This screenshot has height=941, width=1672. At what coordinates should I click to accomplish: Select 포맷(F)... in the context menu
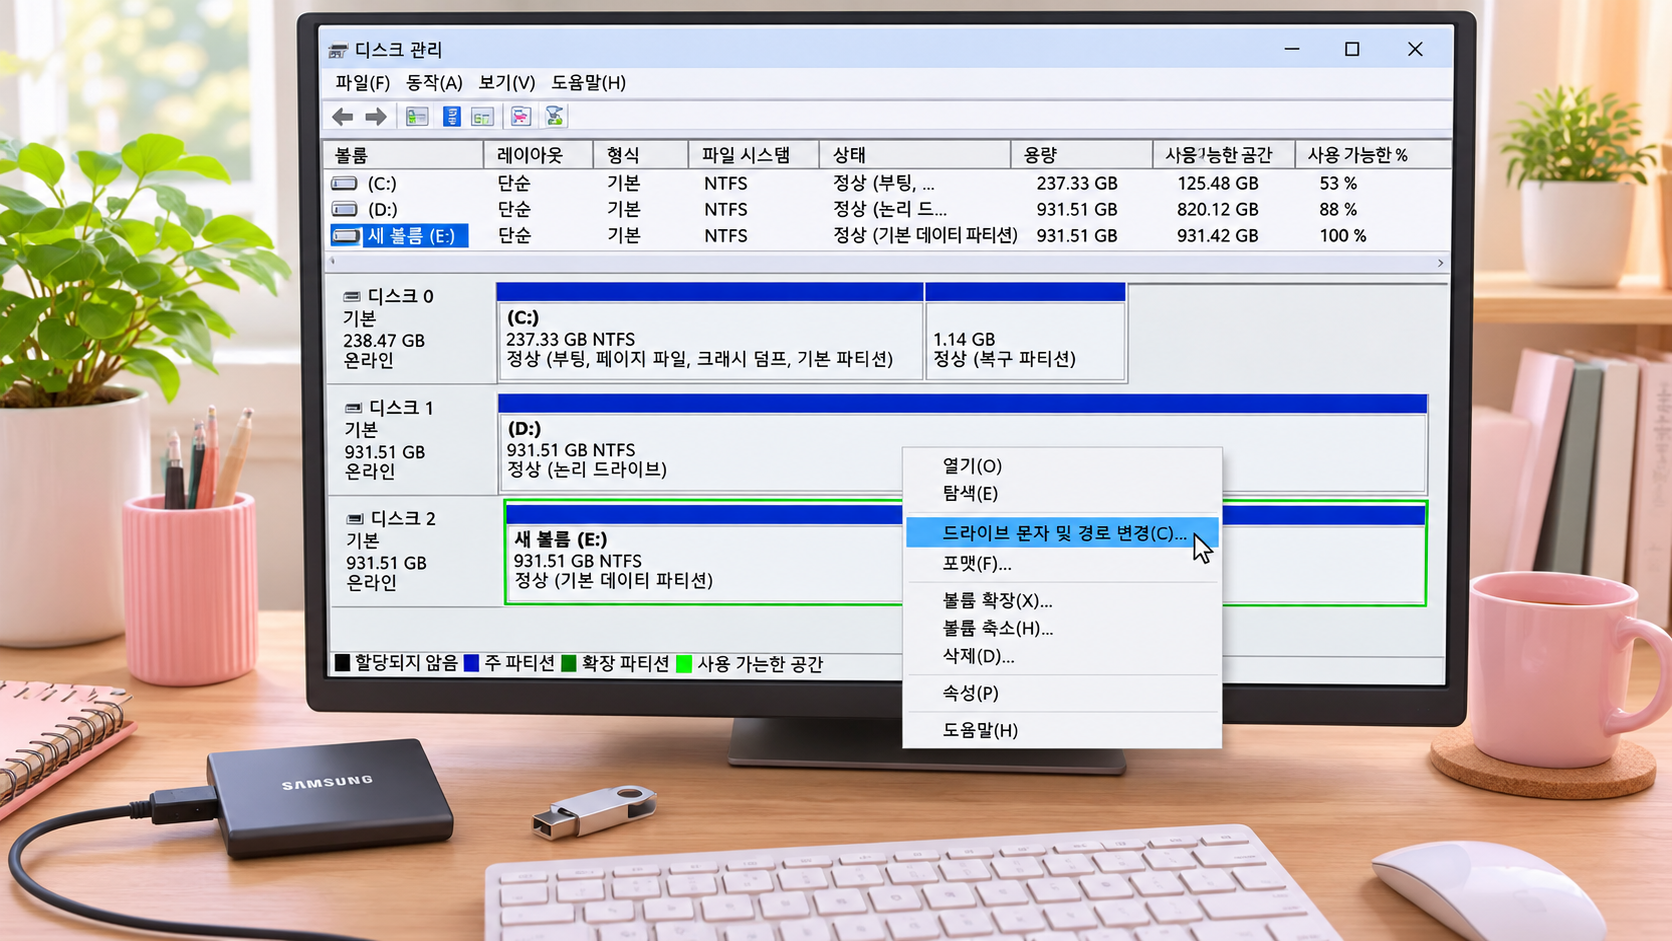click(1062, 564)
